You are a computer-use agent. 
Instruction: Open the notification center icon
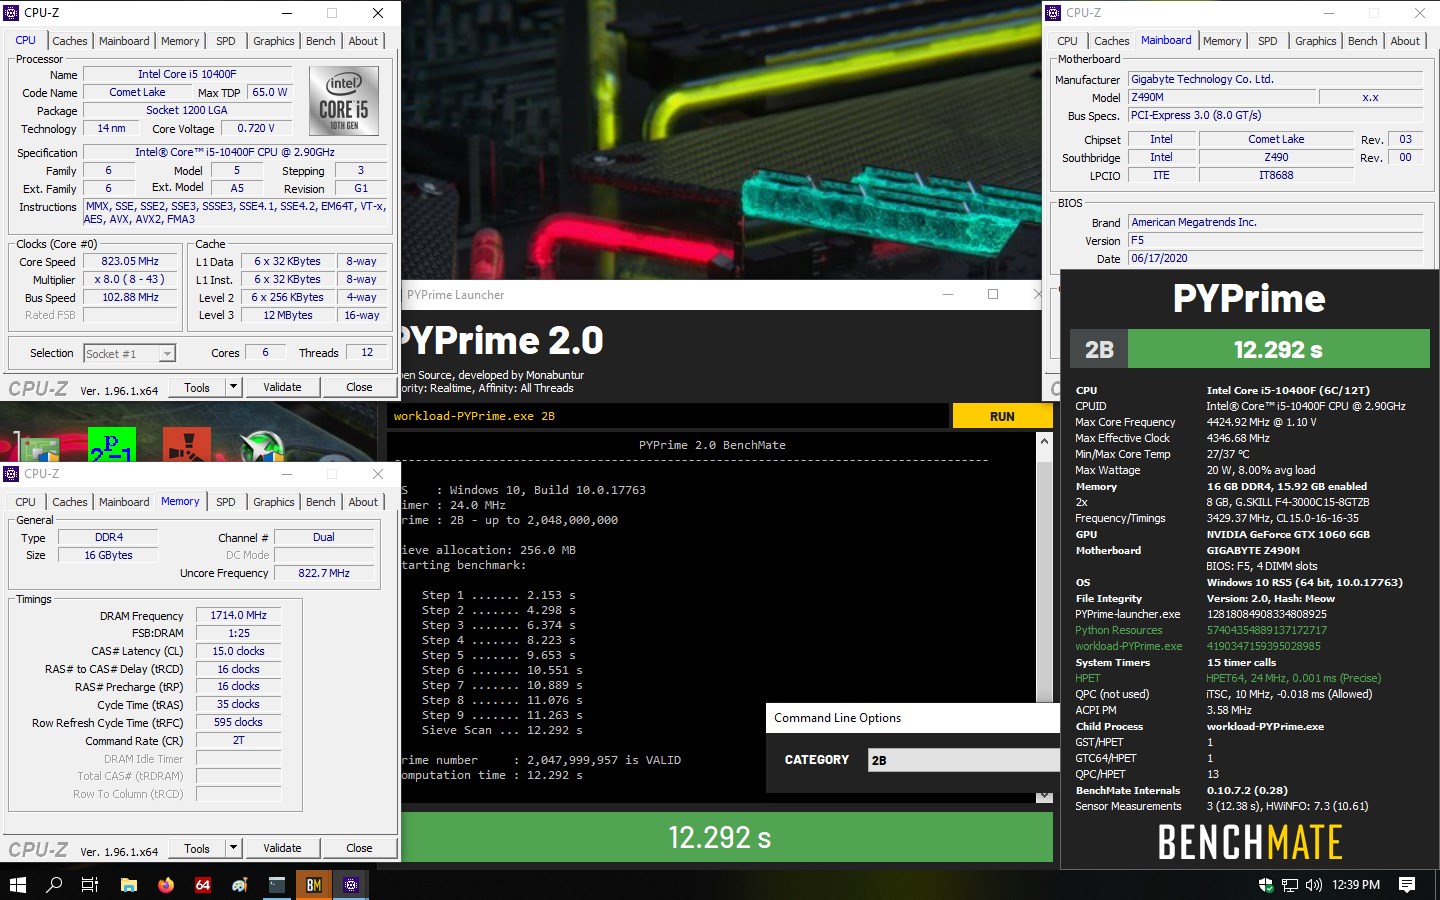point(1407,885)
